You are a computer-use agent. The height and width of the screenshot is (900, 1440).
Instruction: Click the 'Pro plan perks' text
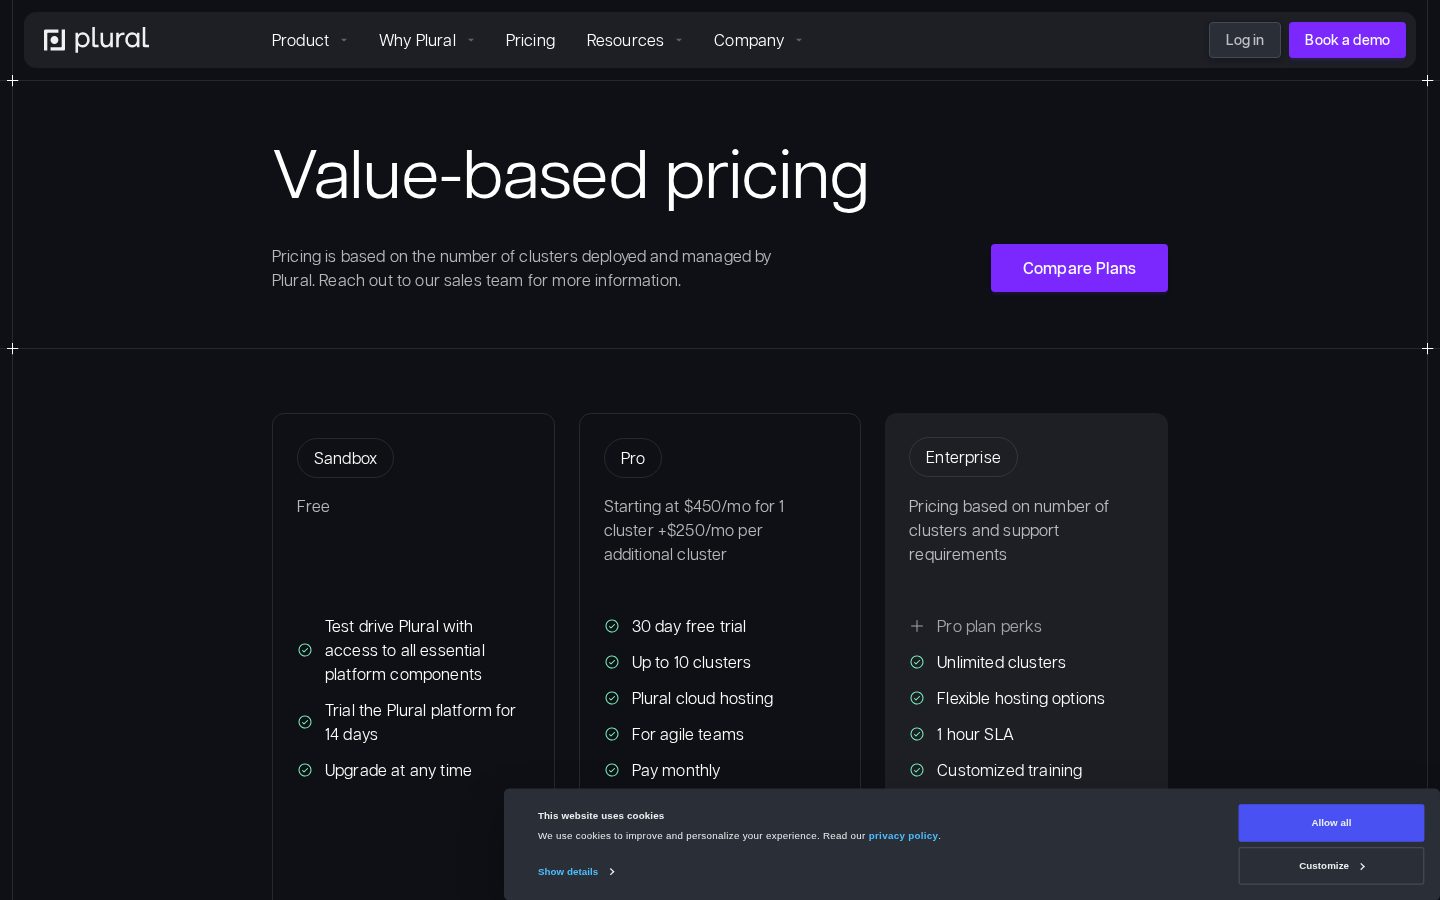[x=989, y=626]
